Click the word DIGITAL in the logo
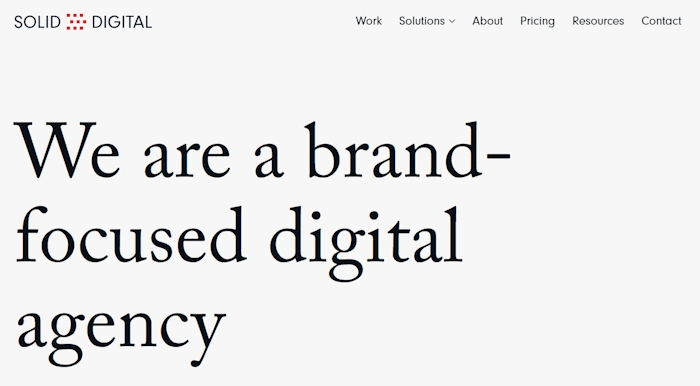The width and height of the screenshot is (700, 386). click(121, 22)
